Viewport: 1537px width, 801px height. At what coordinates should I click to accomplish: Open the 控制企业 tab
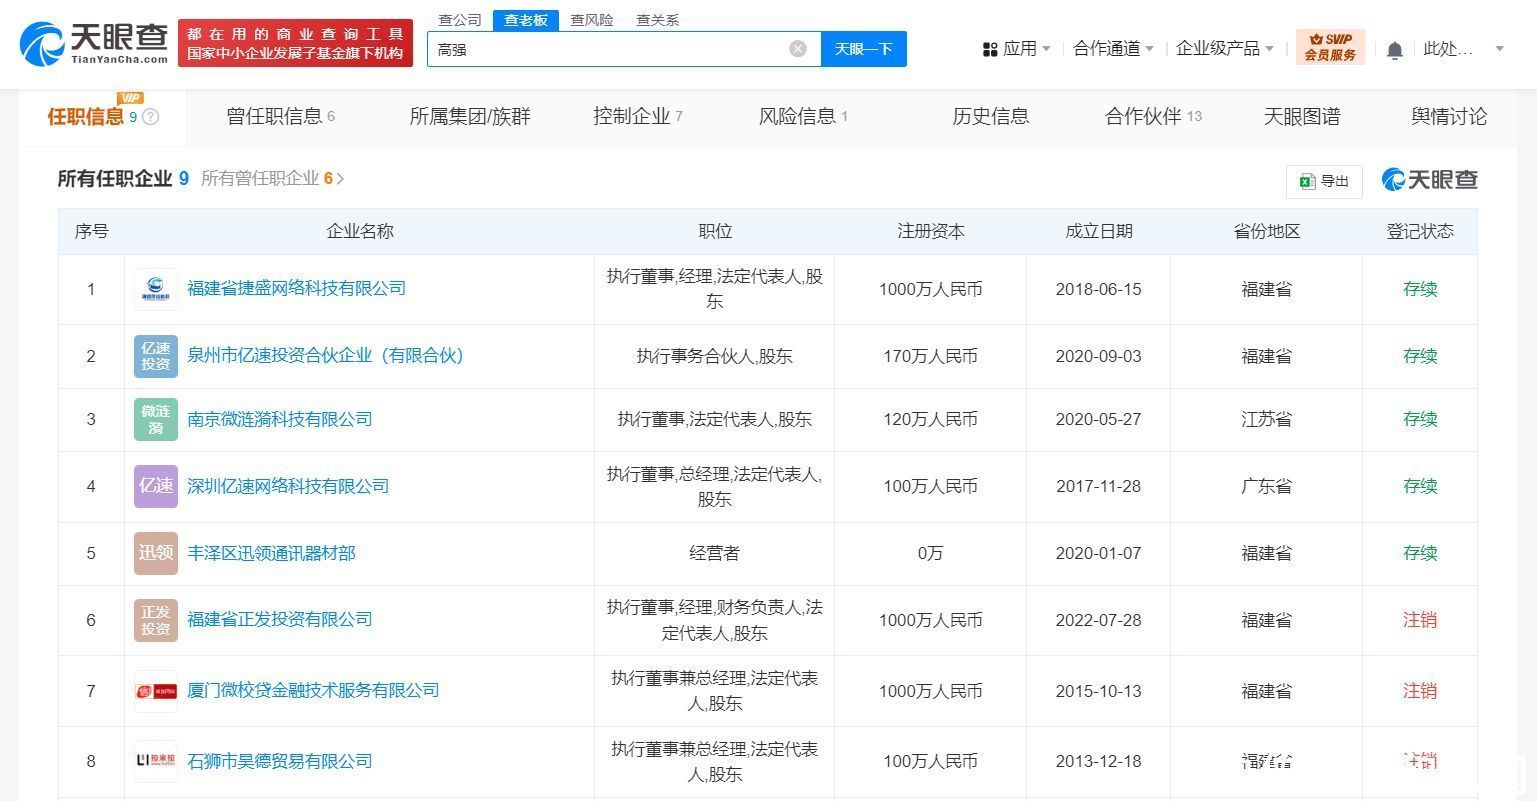tap(637, 117)
